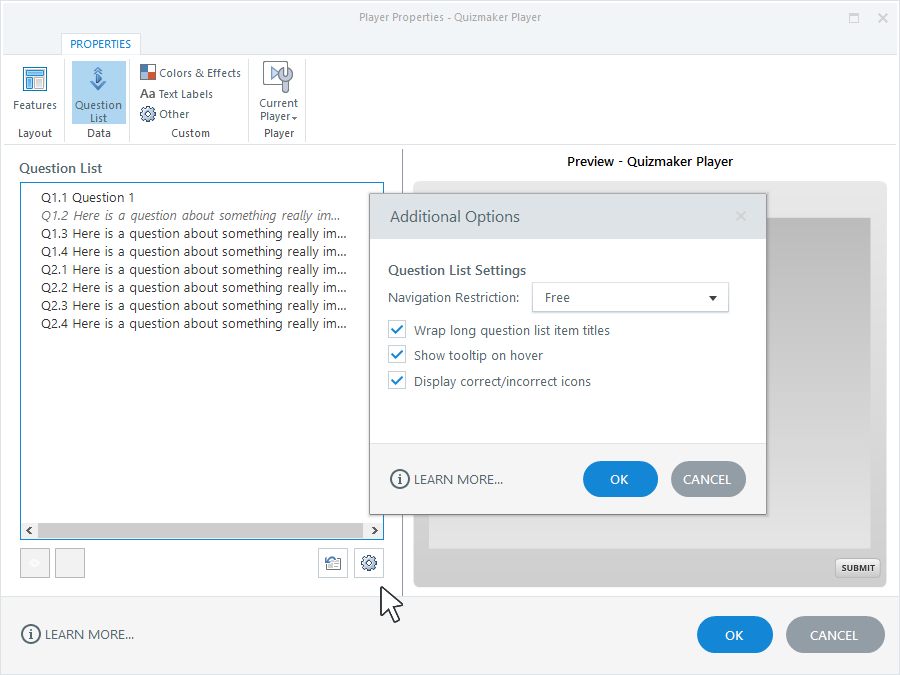Click CANCEL in Player Properties window
The width and height of the screenshot is (900, 675).
tap(835, 635)
